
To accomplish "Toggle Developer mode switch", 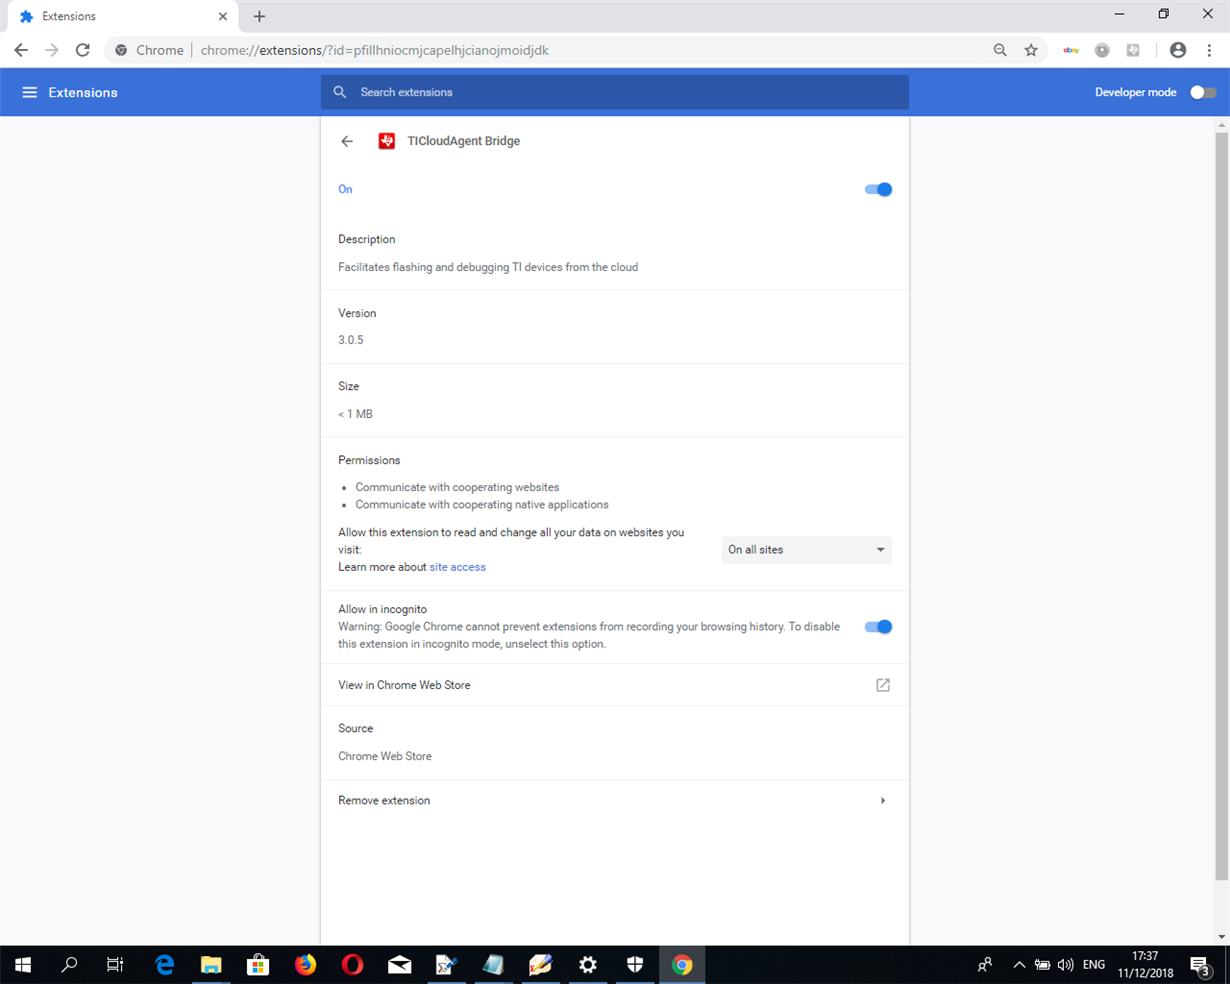I will coord(1203,92).
